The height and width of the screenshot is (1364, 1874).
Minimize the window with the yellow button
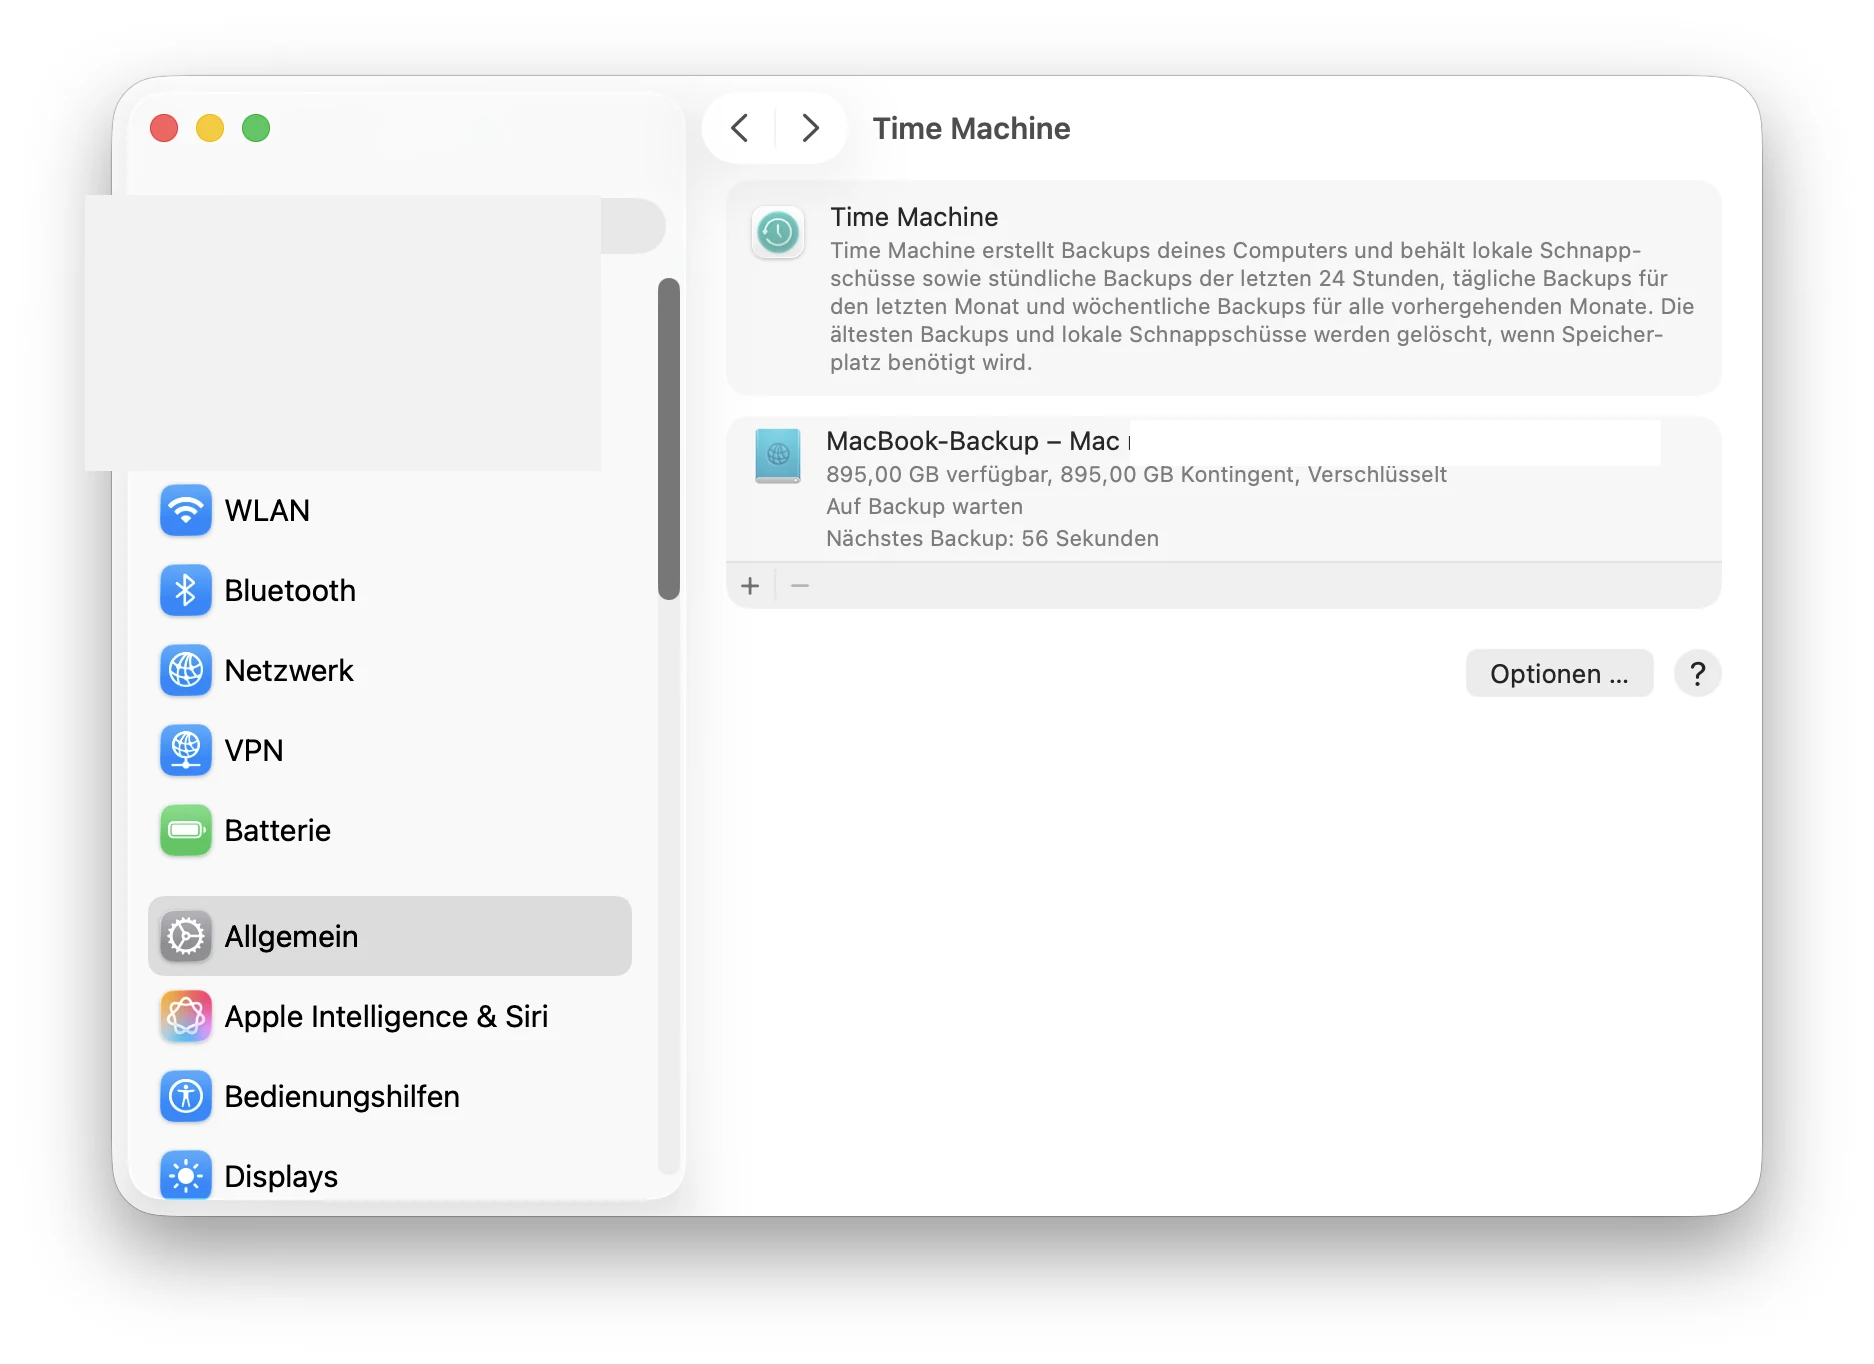coord(210,128)
